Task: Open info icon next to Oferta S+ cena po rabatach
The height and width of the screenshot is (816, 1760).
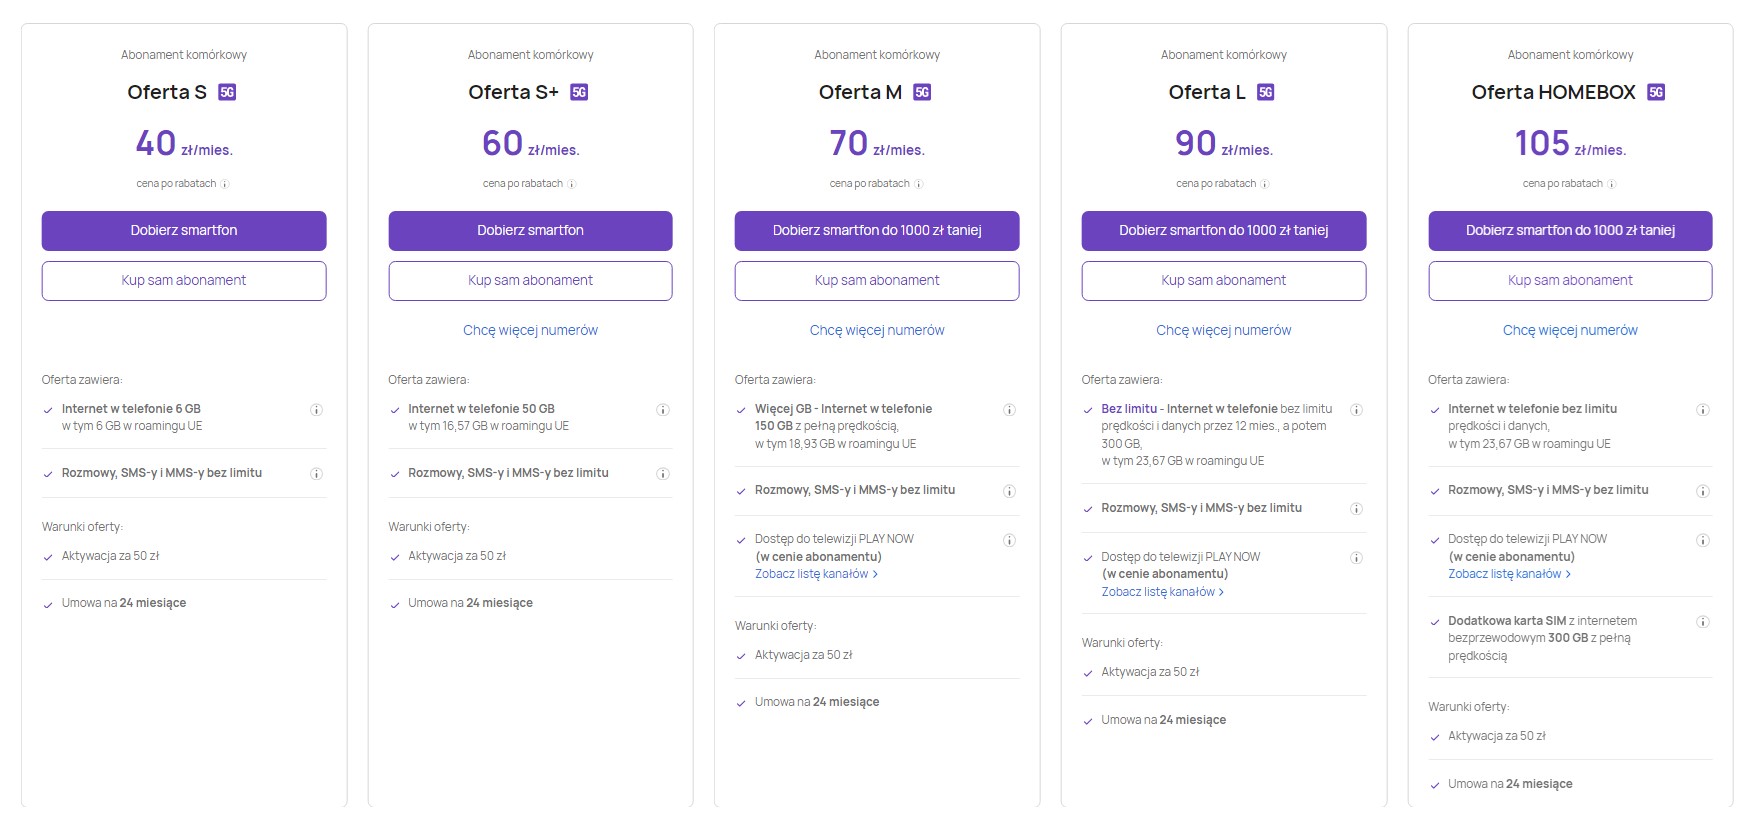Action: pyautogui.click(x=571, y=184)
